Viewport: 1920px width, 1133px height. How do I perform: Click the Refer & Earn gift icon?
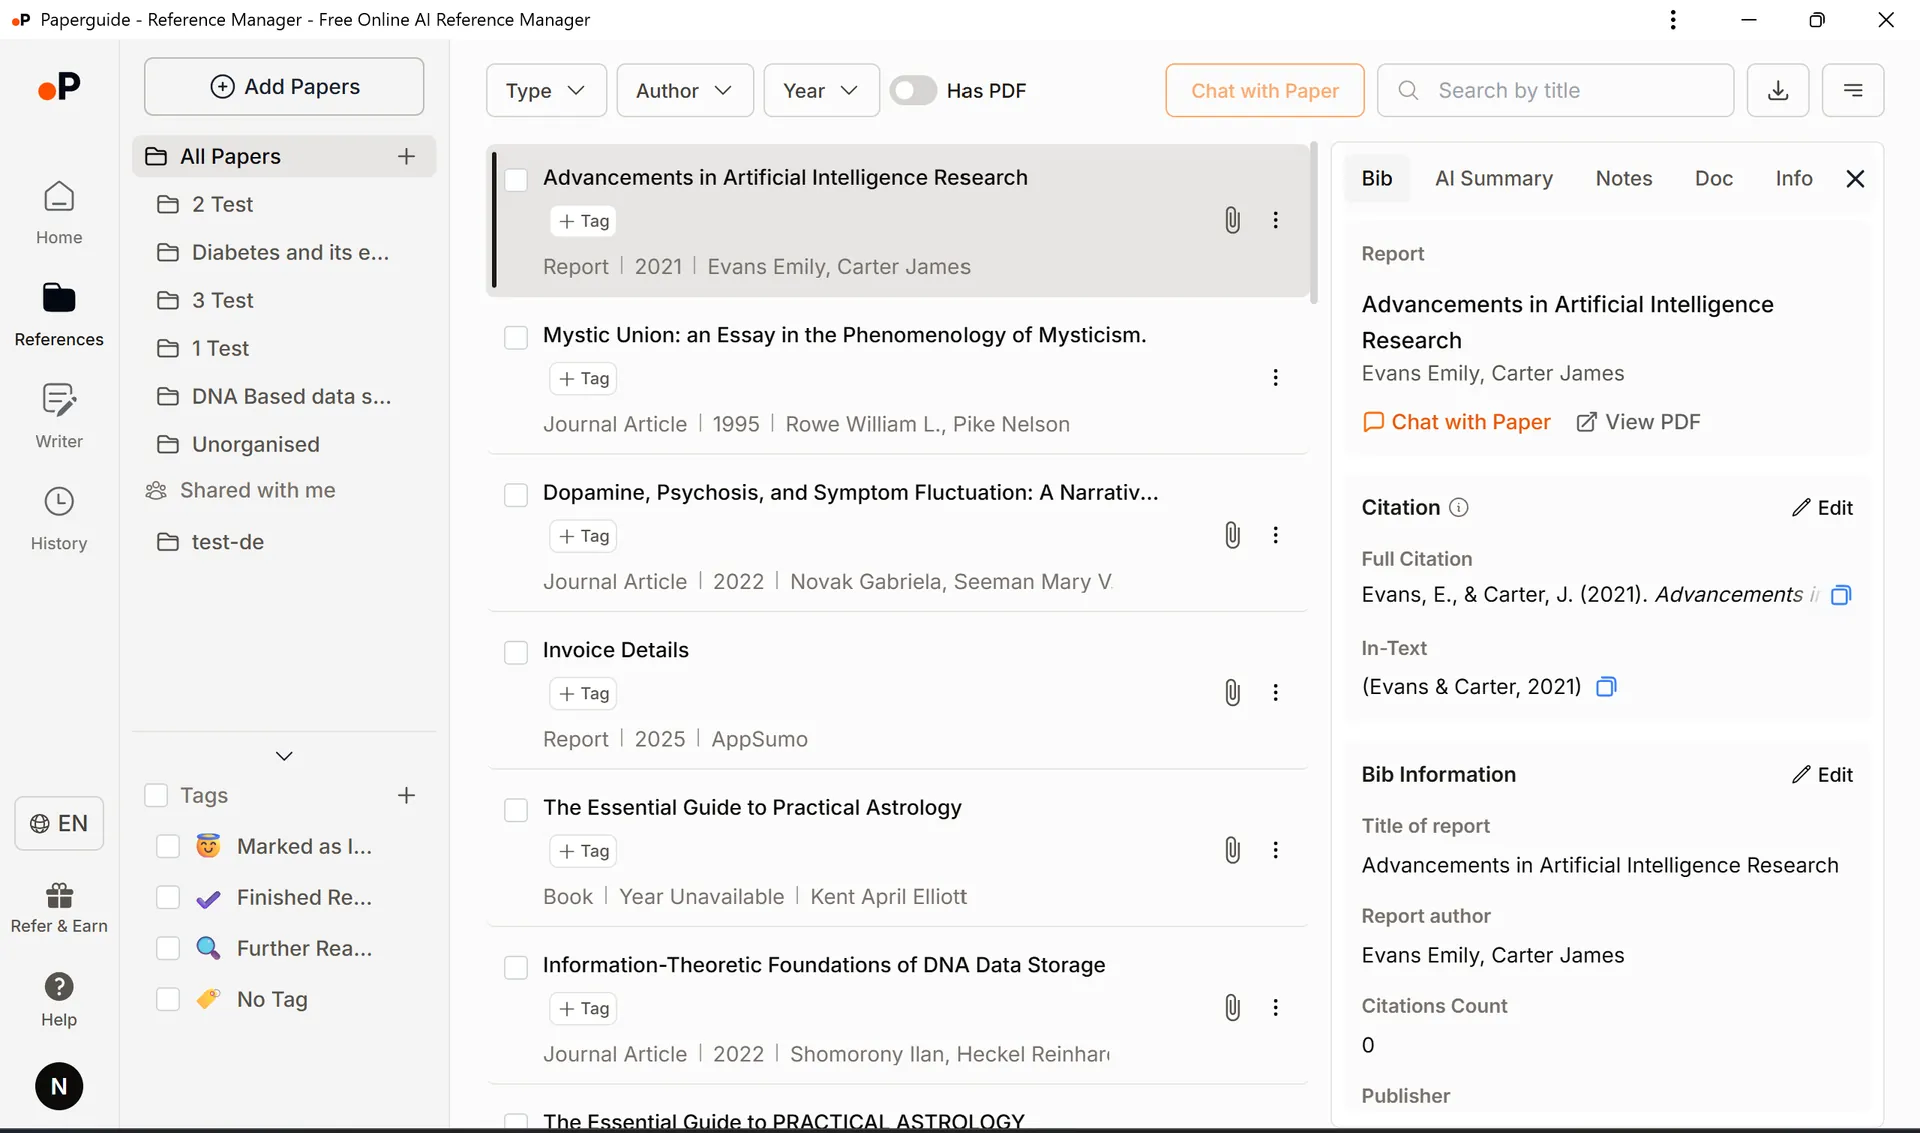click(59, 906)
